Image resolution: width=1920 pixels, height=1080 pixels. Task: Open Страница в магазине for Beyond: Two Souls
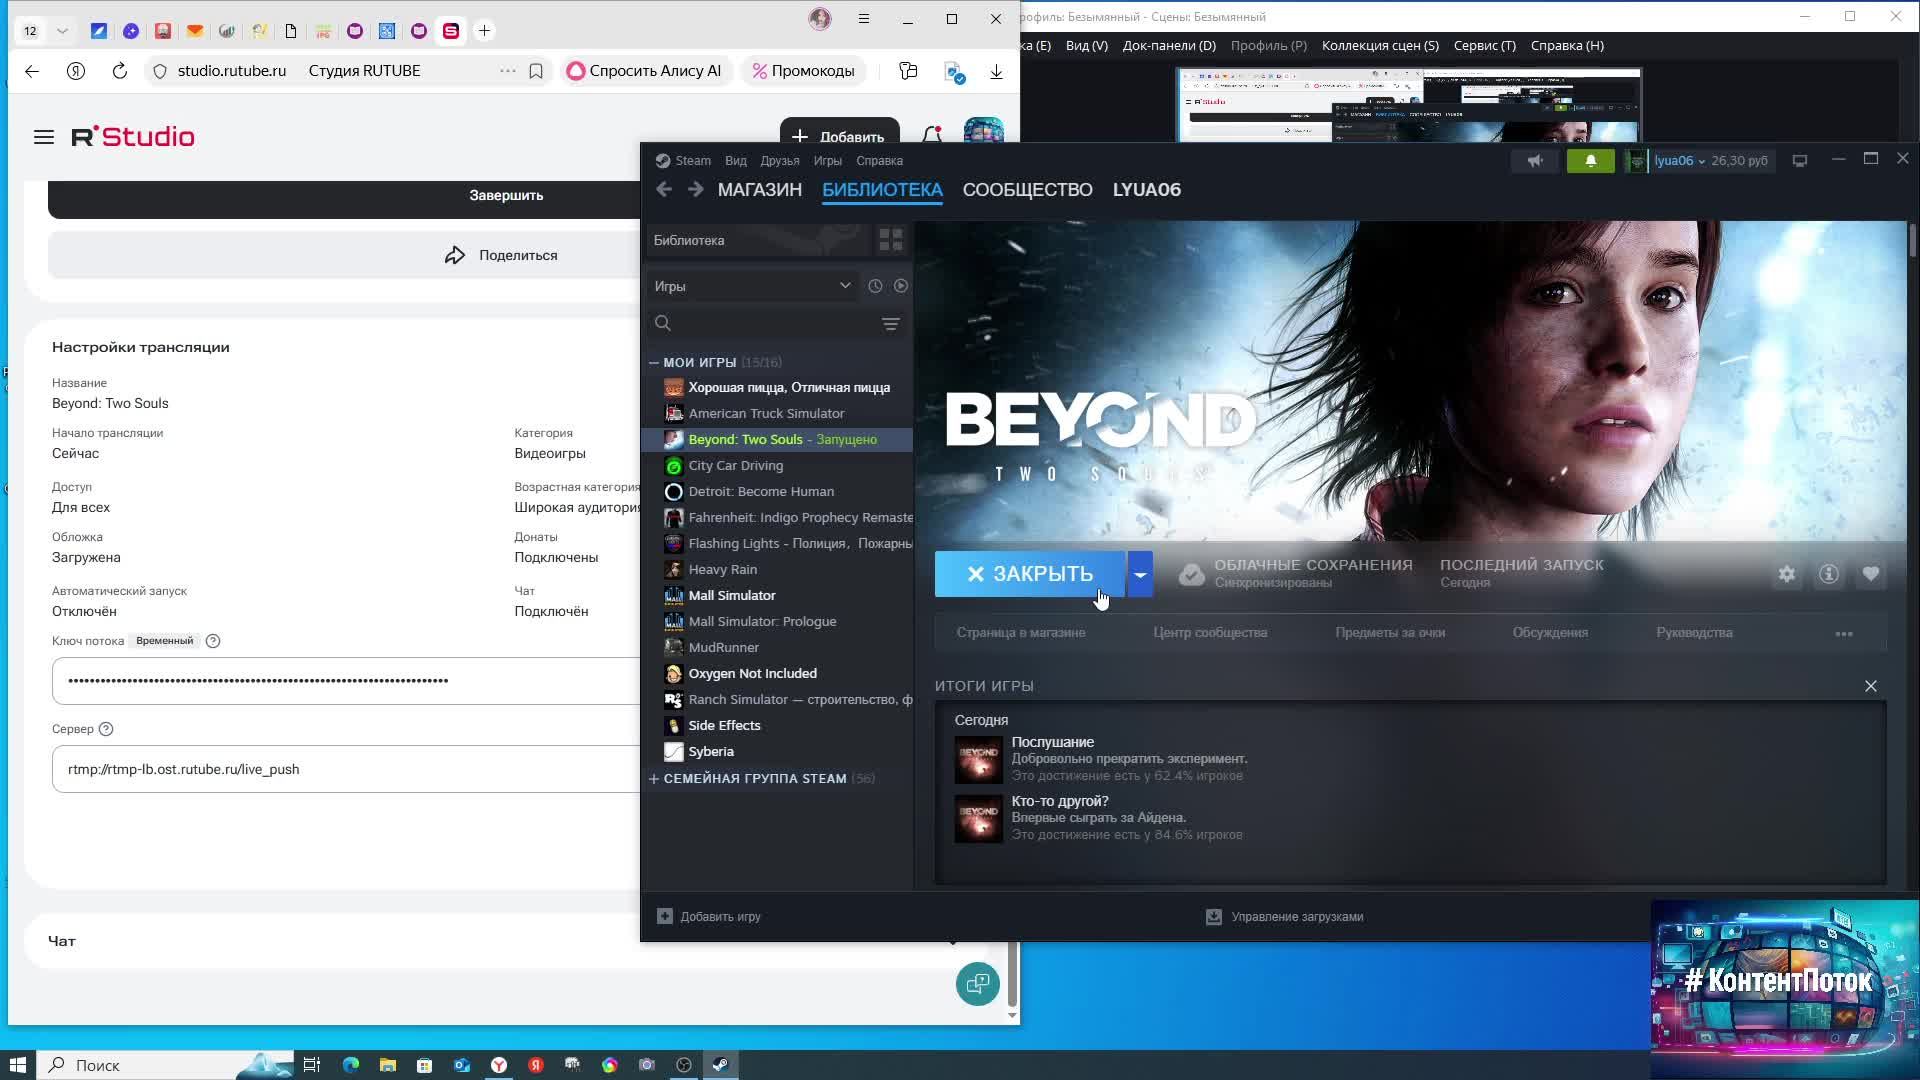1022,632
